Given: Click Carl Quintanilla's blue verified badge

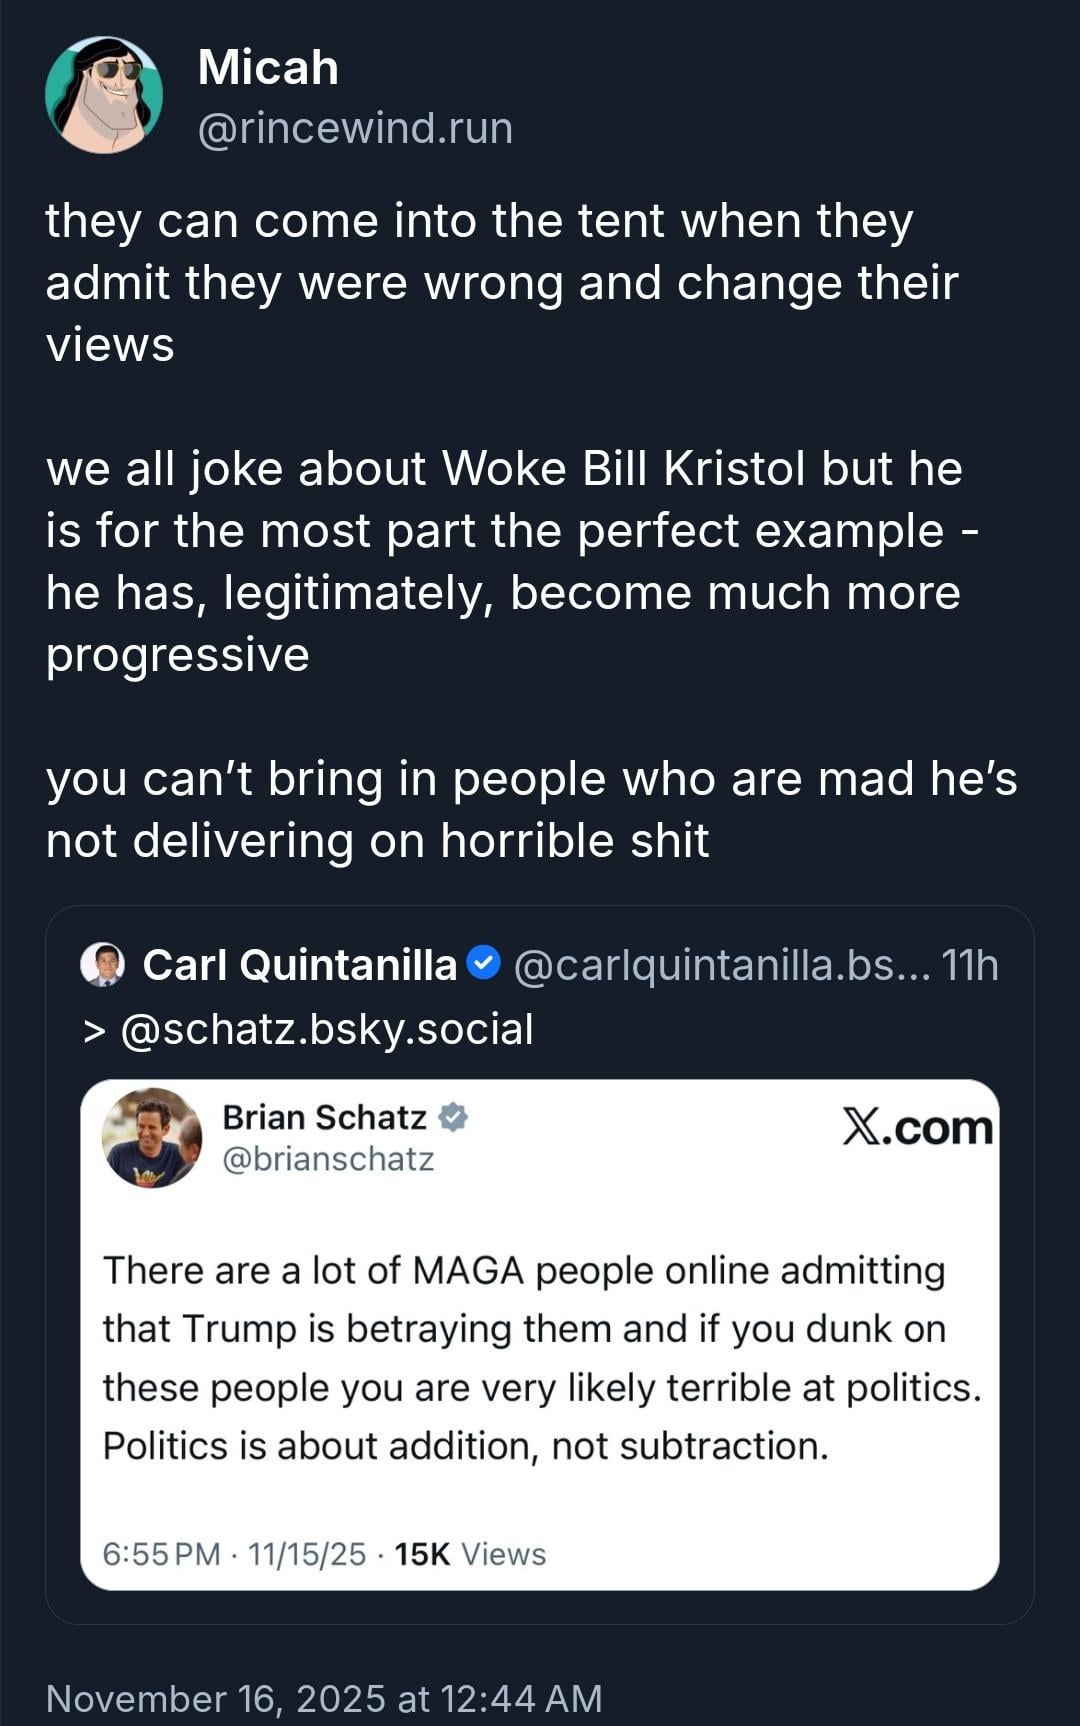Looking at the screenshot, I should click(x=484, y=963).
